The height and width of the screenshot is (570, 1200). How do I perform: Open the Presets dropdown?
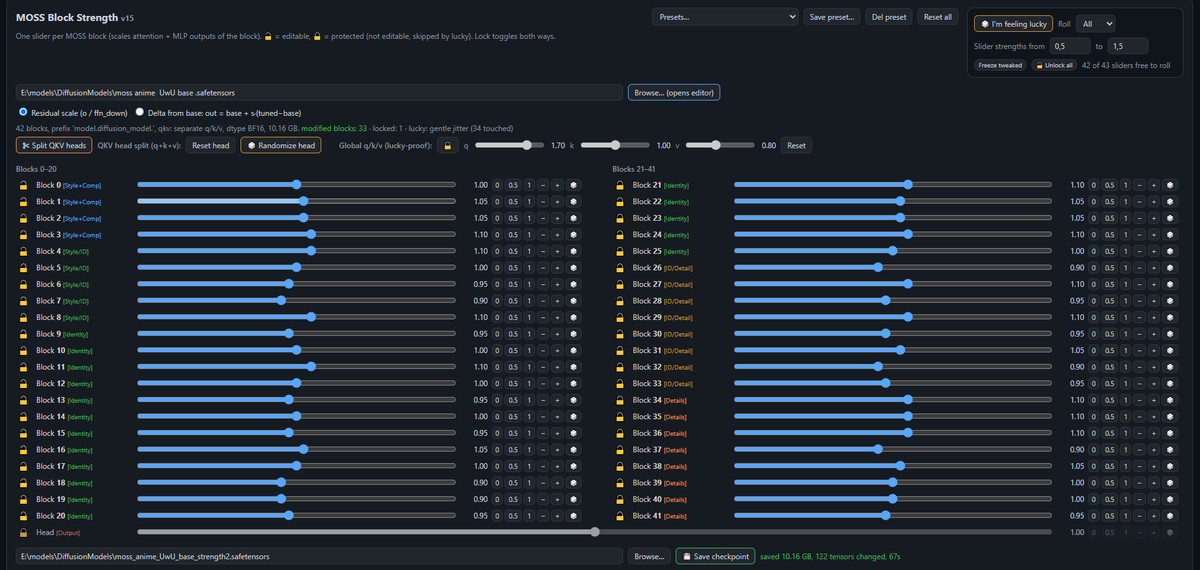pyautogui.click(x=725, y=17)
